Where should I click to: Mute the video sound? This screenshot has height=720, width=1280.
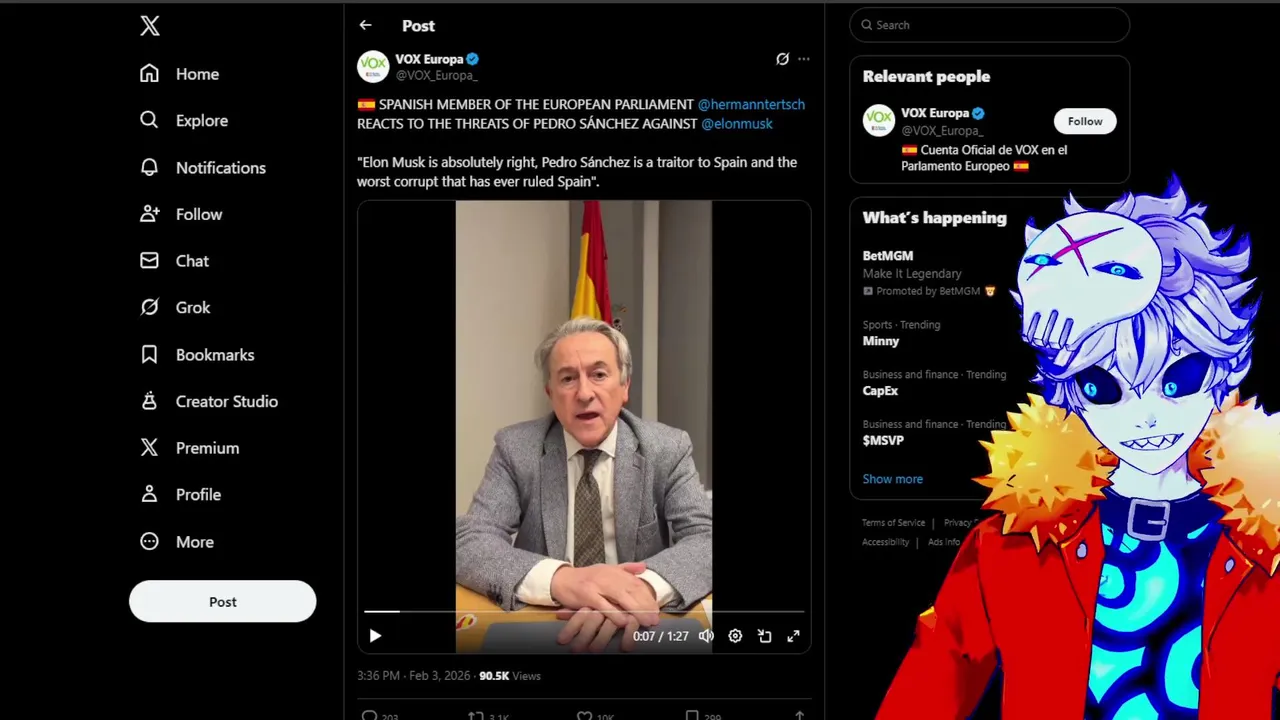point(706,636)
